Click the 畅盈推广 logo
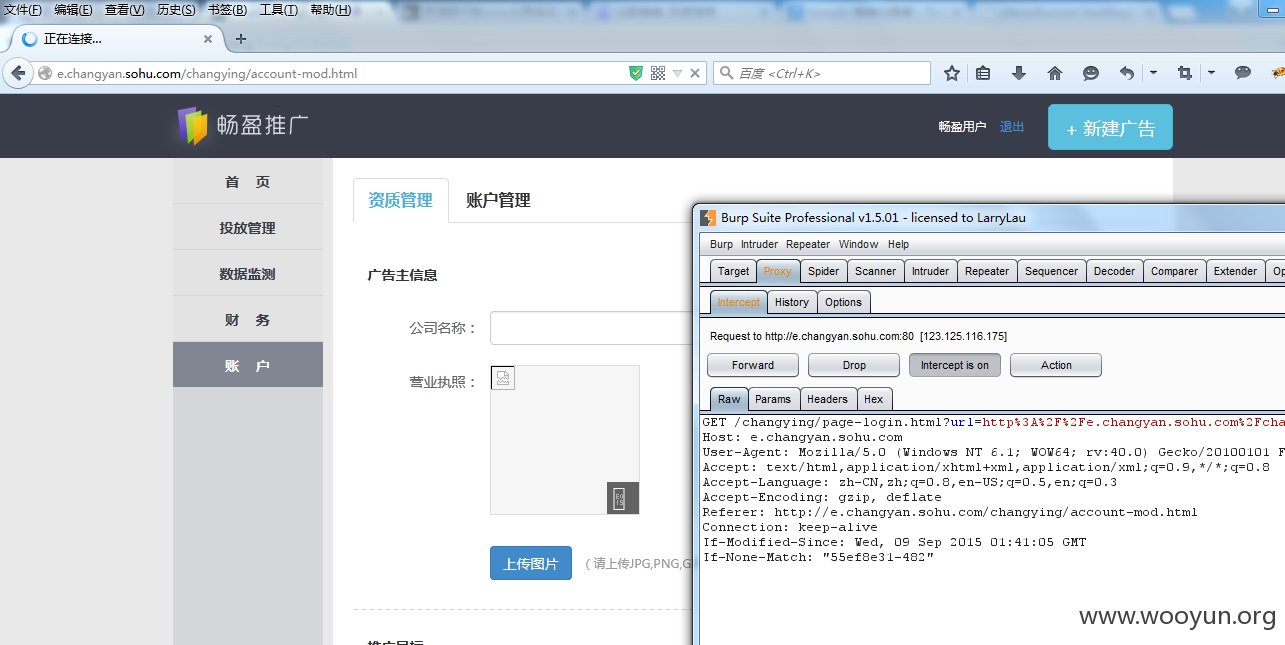Screen dimensions: 1285x645 tap(243, 126)
